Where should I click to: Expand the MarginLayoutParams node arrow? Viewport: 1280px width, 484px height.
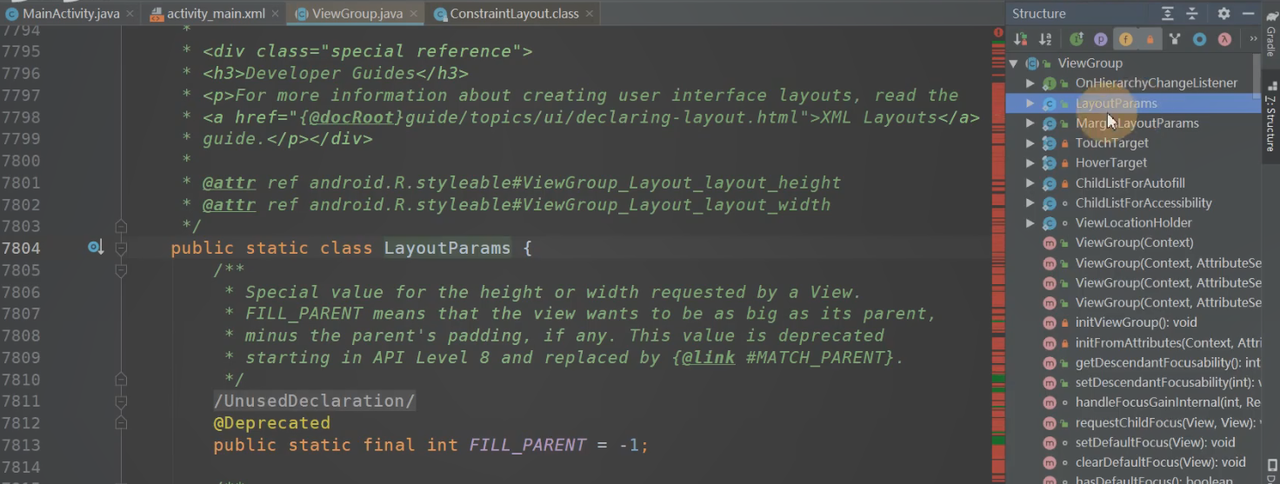(1030, 123)
